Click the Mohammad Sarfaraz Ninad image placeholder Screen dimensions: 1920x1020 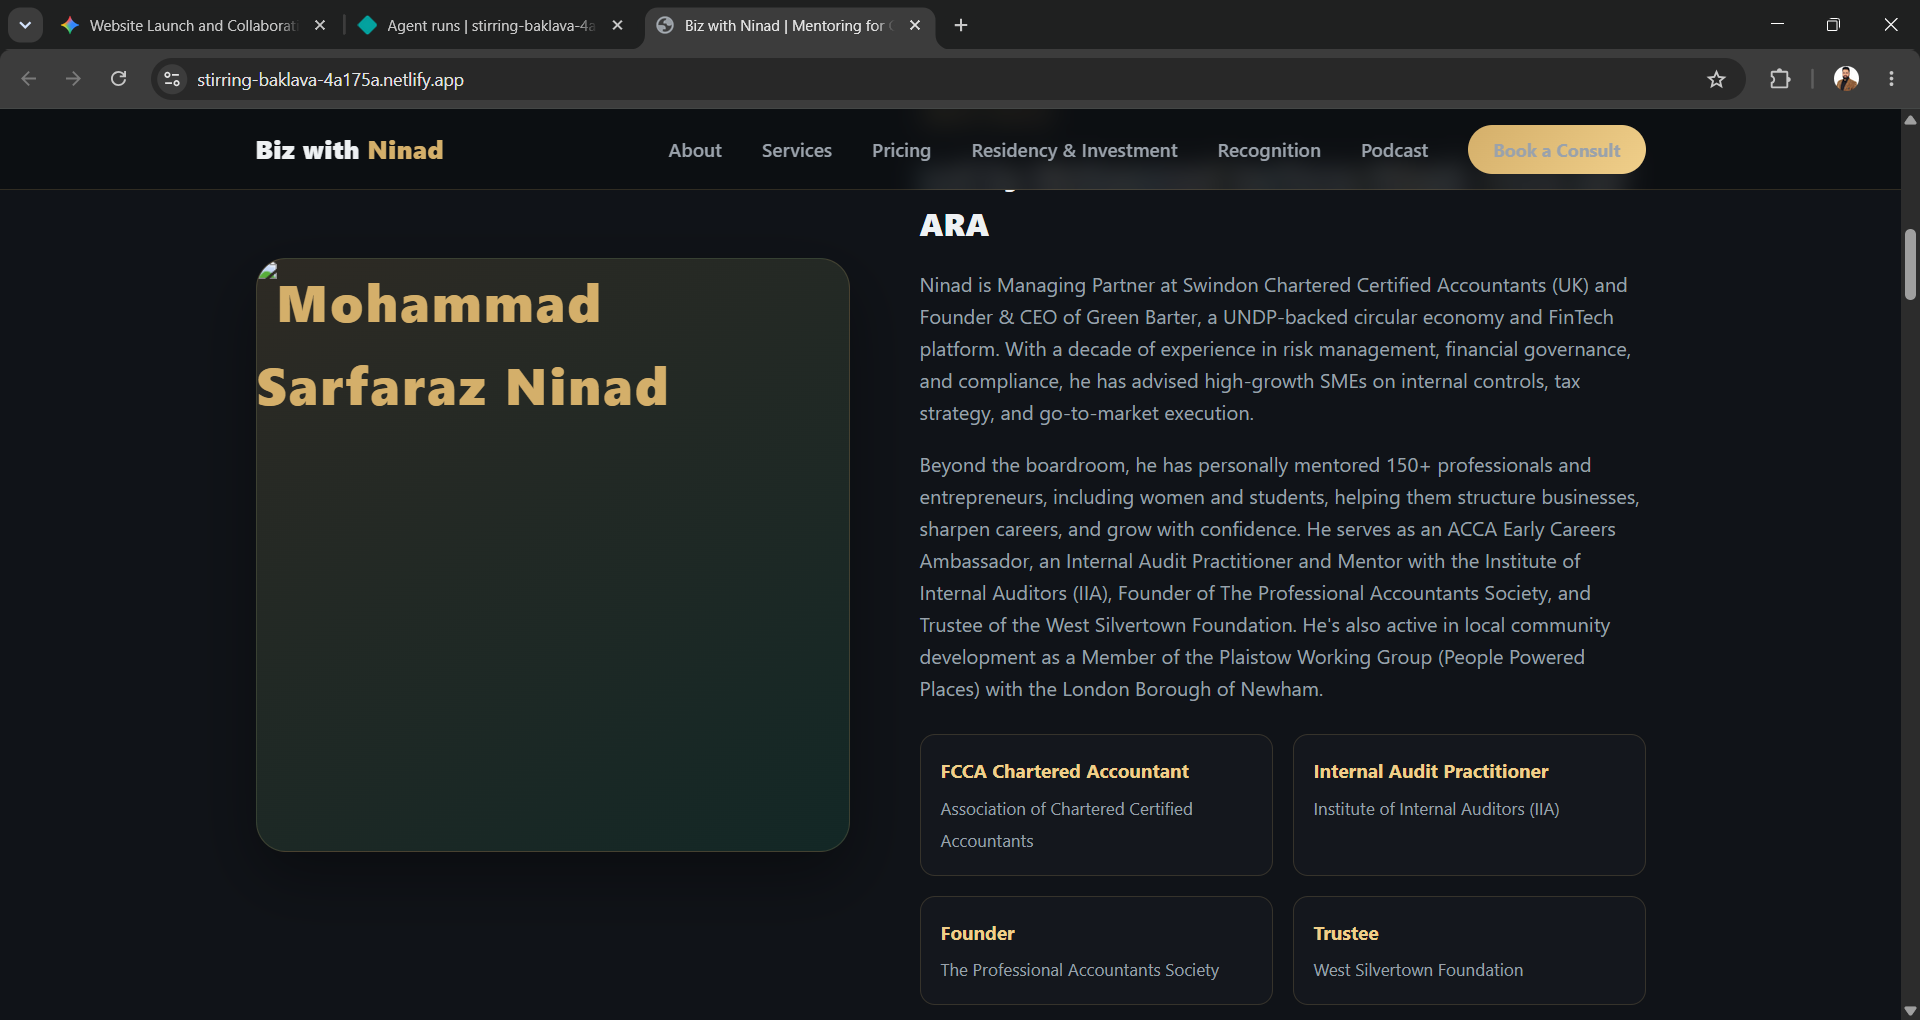point(553,555)
